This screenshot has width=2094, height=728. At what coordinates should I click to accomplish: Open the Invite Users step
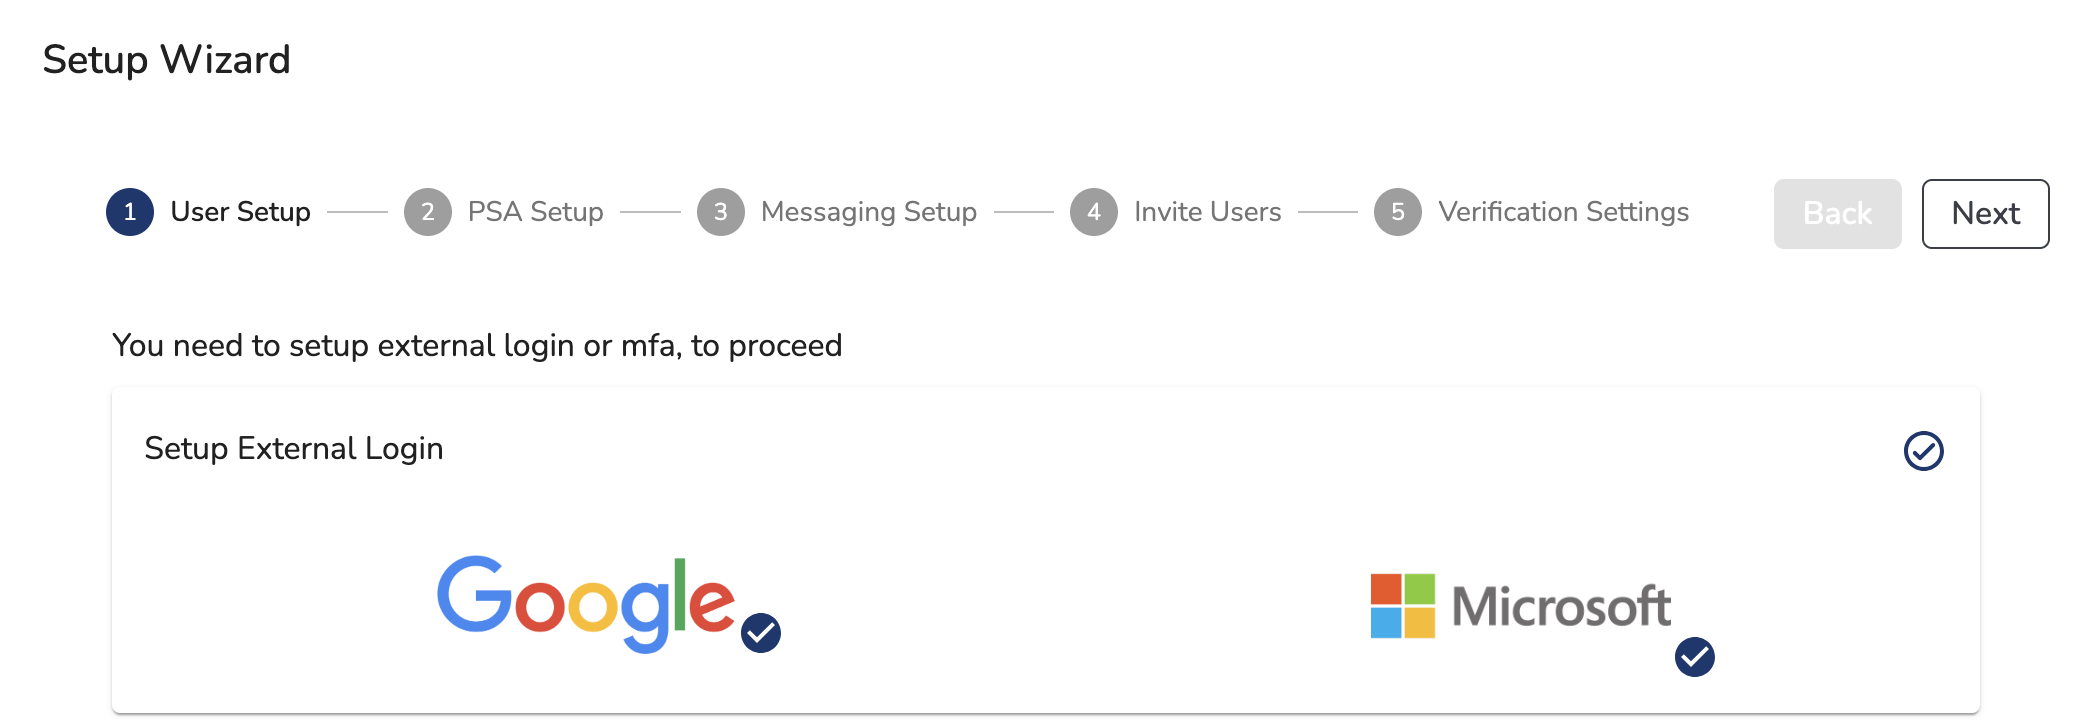point(1208,212)
